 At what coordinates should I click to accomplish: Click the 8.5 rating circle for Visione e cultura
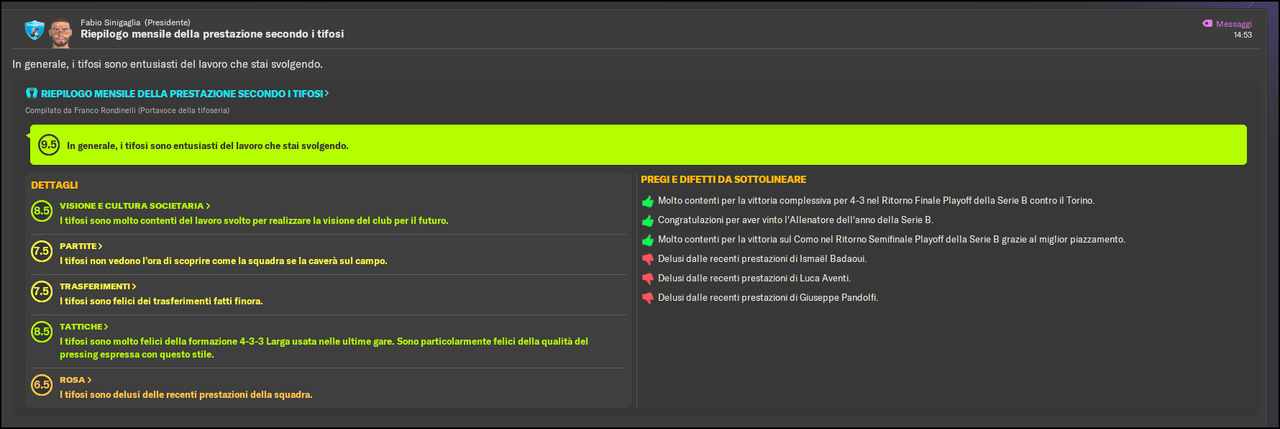point(41,211)
